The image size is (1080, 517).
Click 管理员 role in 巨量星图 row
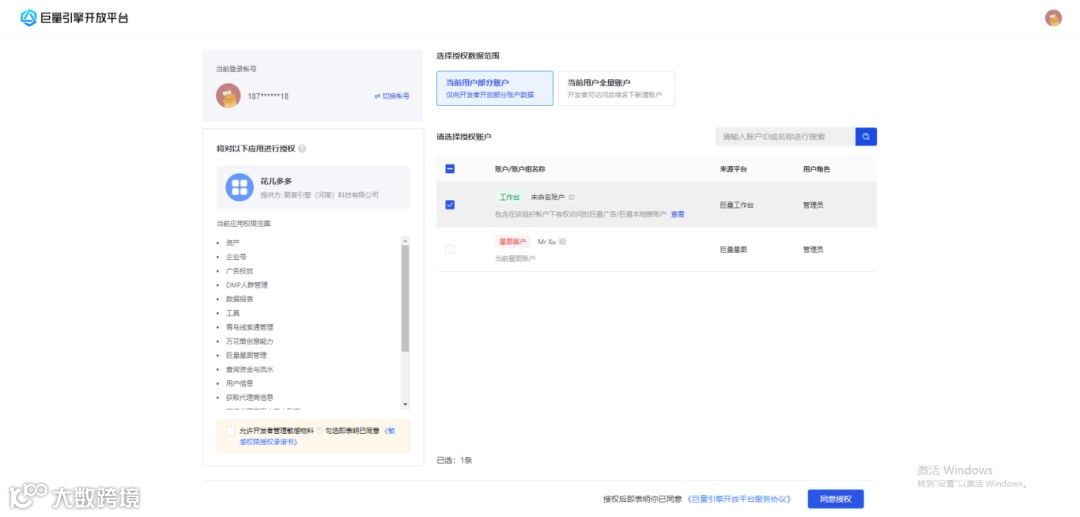pos(813,249)
